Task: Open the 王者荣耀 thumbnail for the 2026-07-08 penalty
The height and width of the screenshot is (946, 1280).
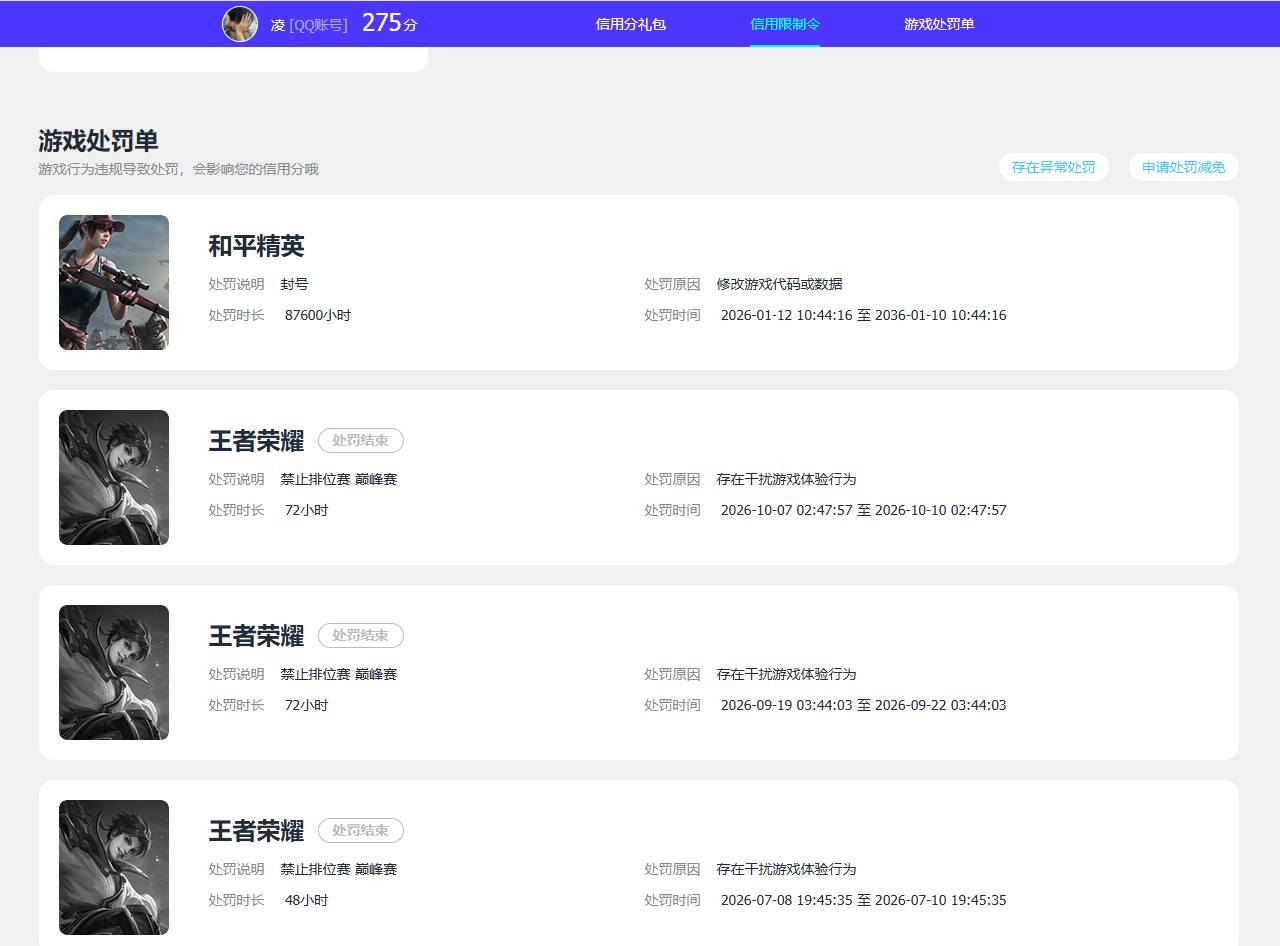Action: [x=114, y=868]
